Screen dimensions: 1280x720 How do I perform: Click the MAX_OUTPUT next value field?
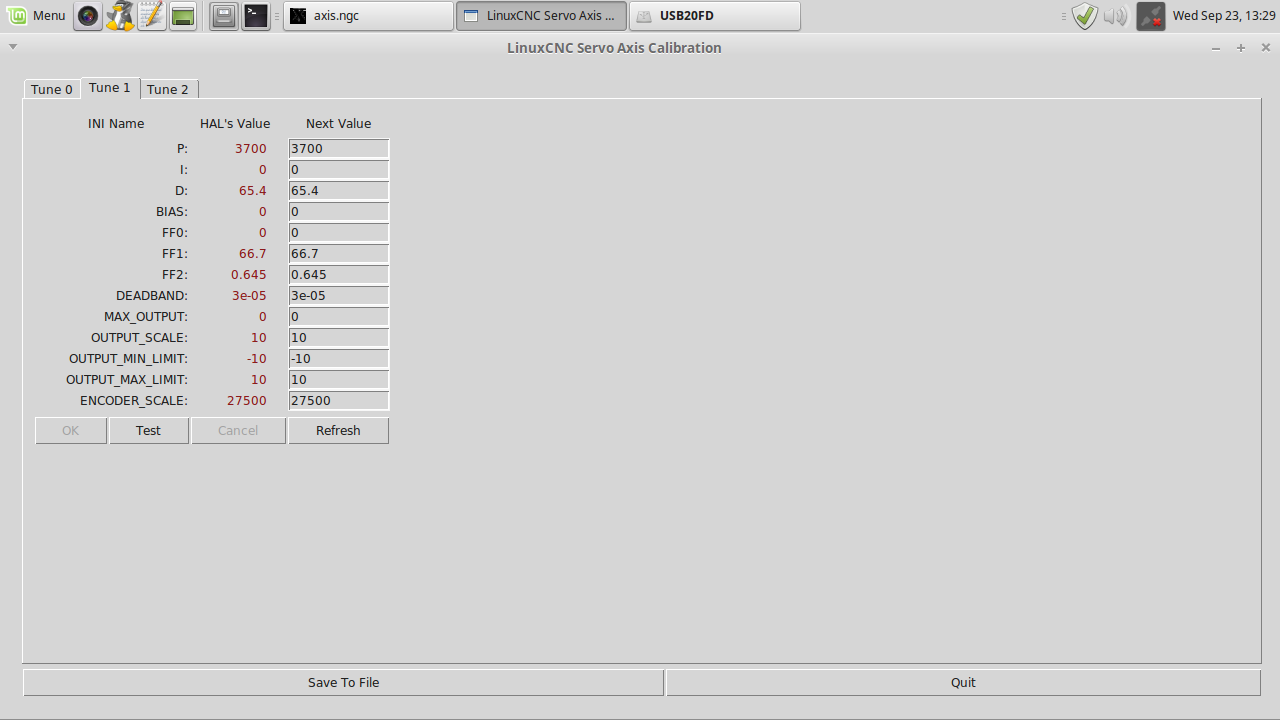pos(339,316)
